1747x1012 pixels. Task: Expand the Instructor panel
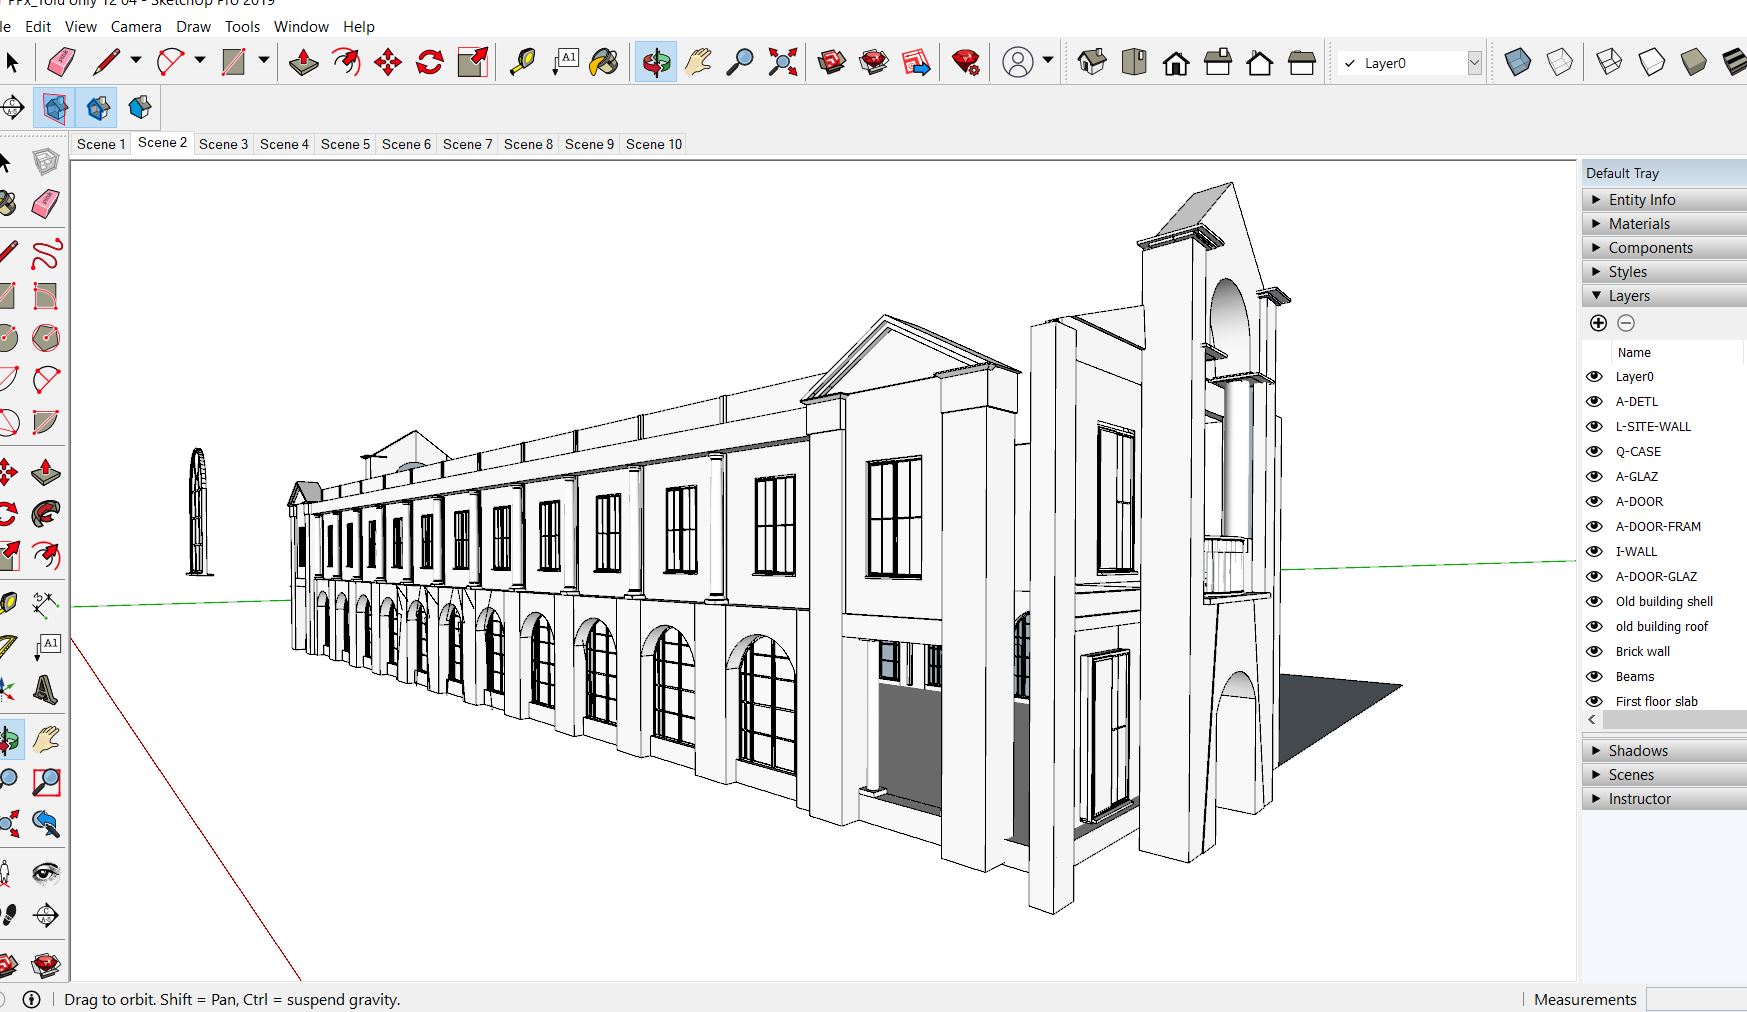coord(1664,799)
